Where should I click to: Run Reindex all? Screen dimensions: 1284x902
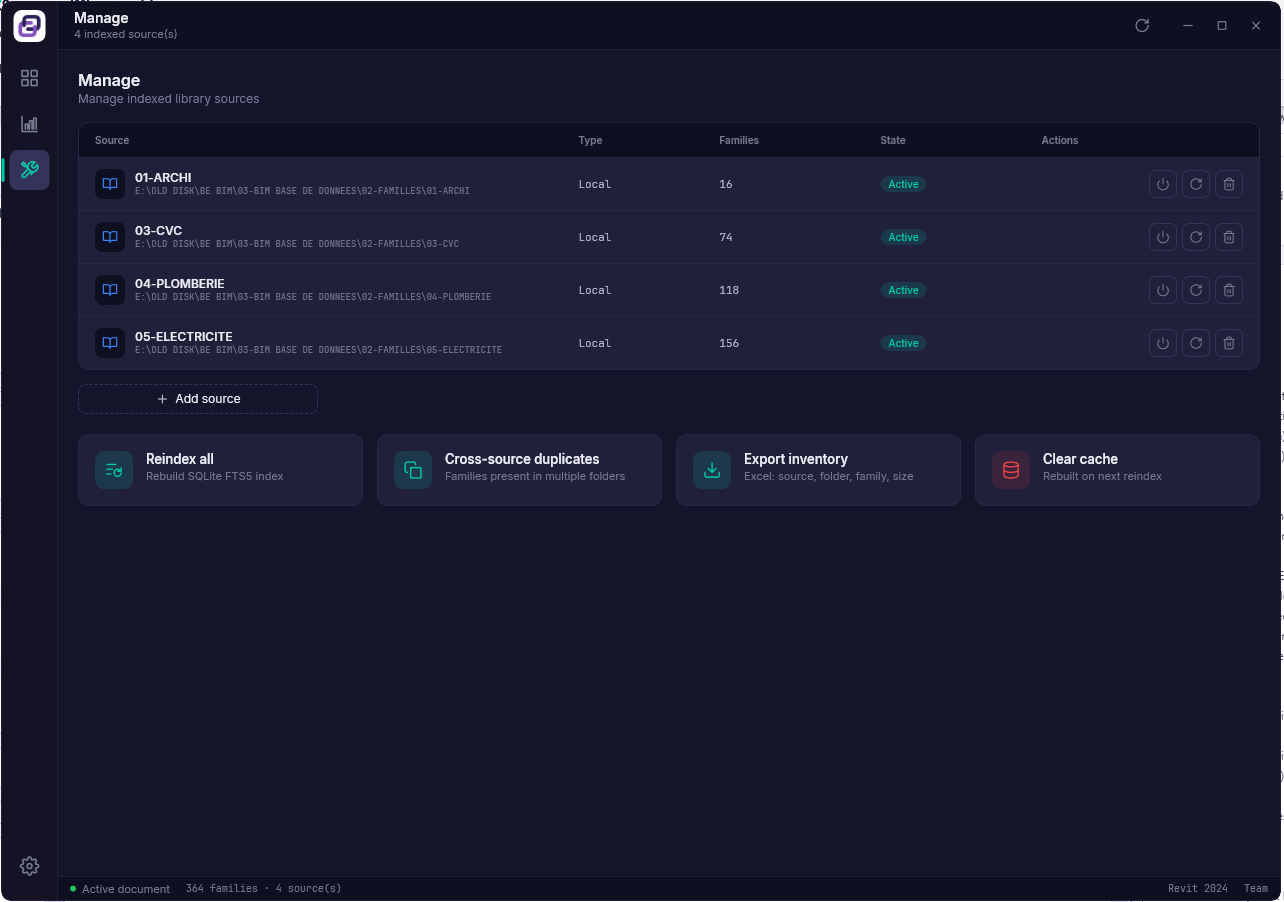220,470
